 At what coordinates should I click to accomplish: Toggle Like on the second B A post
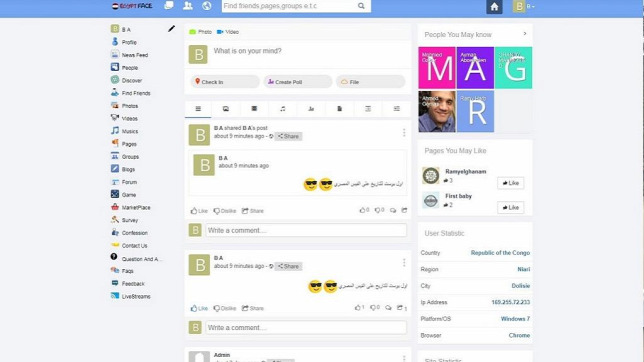pos(199,308)
